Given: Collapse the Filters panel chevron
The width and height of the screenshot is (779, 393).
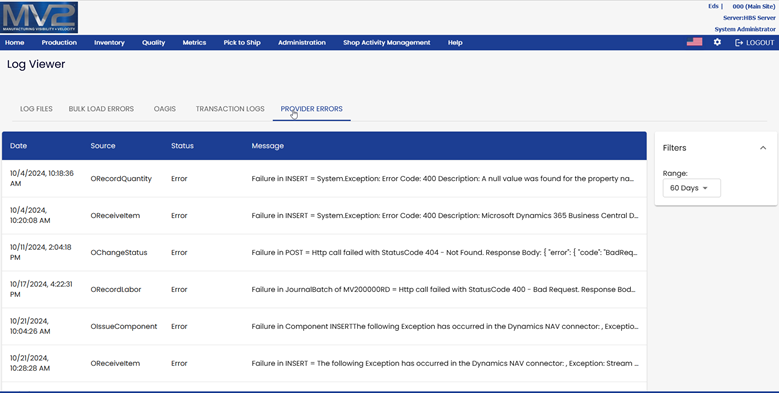Looking at the screenshot, I should (763, 148).
